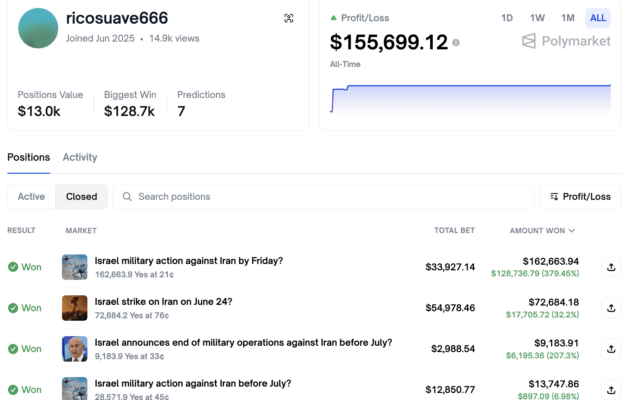Click the scan icon next to the username

click(x=289, y=18)
